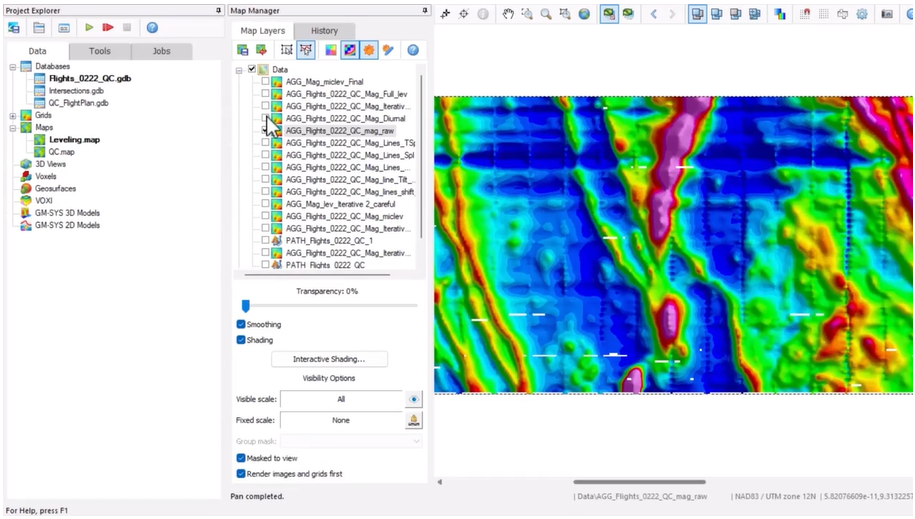
Task: Collapse the Maps tree node
Action: click(13, 128)
